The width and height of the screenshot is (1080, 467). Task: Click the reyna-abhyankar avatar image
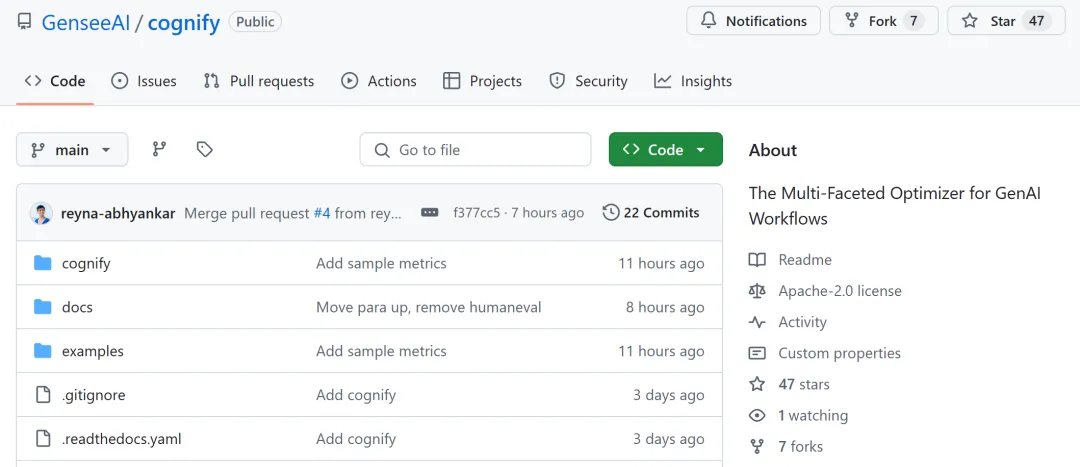(41, 213)
